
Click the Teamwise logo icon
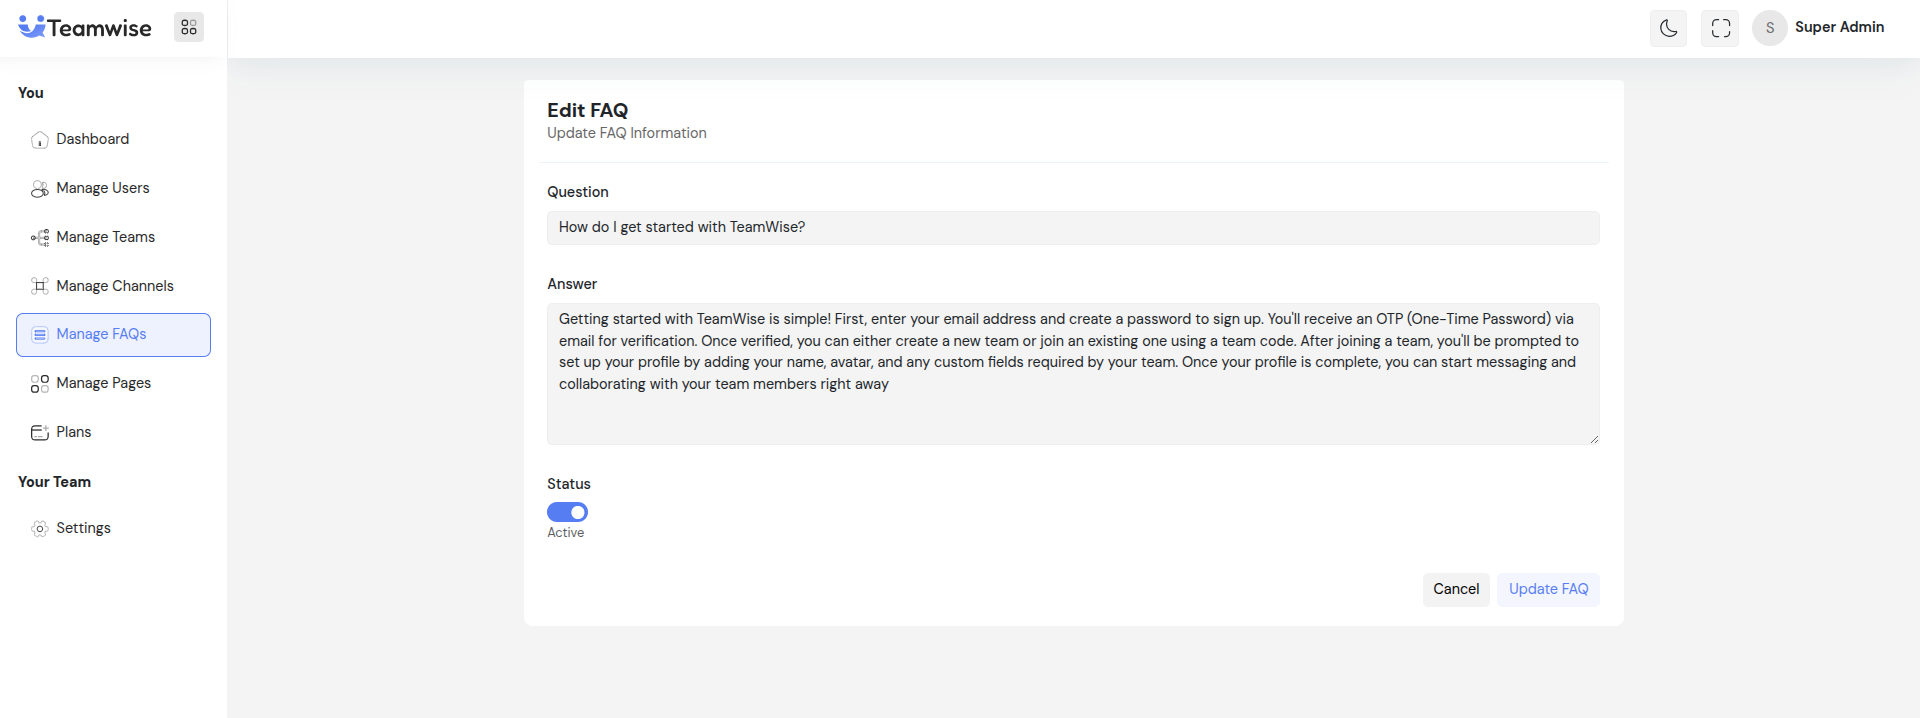coord(32,27)
